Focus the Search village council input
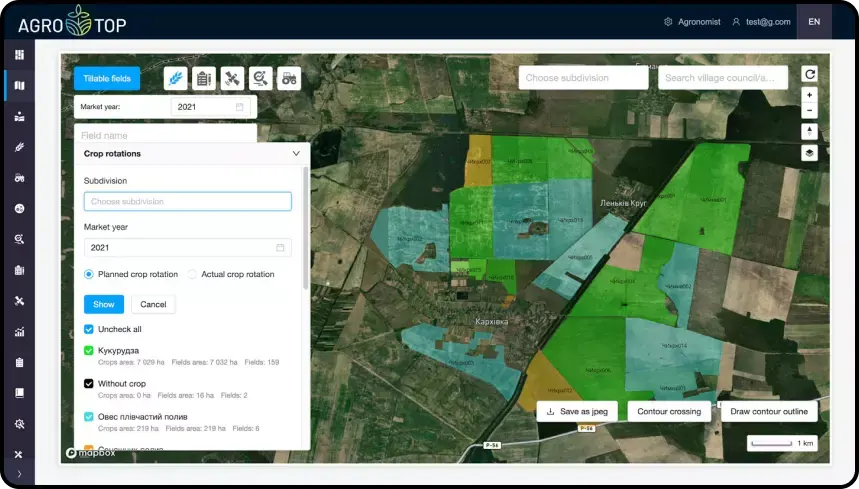Image resolution: width=859 pixels, height=489 pixels. [x=723, y=78]
